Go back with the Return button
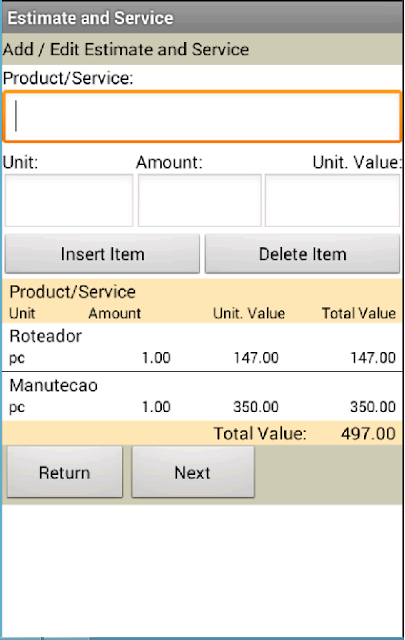405x640 pixels. coord(65,472)
